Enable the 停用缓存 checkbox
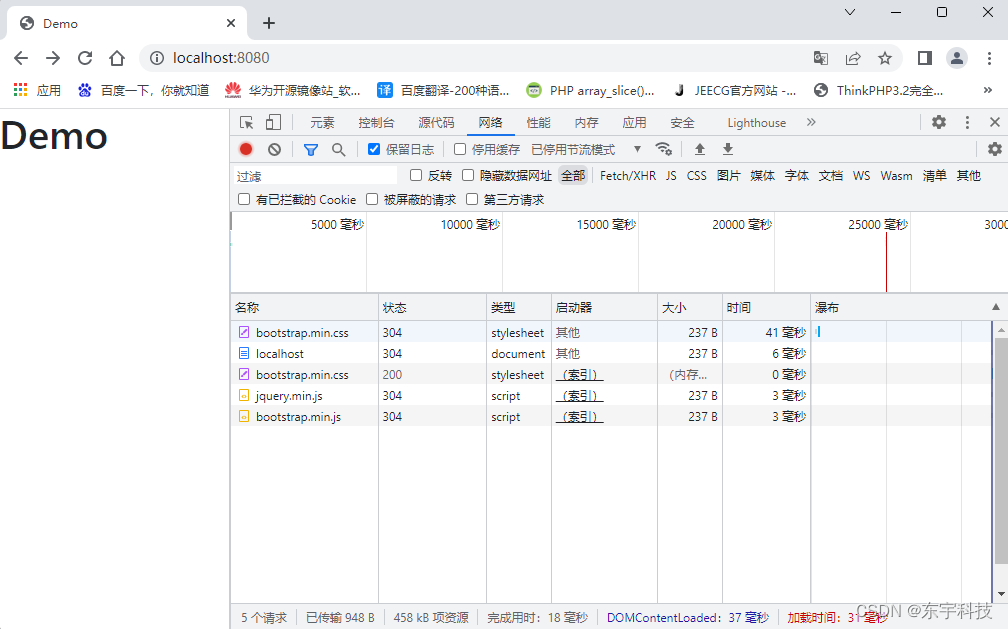The image size is (1008, 629). (x=459, y=149)
